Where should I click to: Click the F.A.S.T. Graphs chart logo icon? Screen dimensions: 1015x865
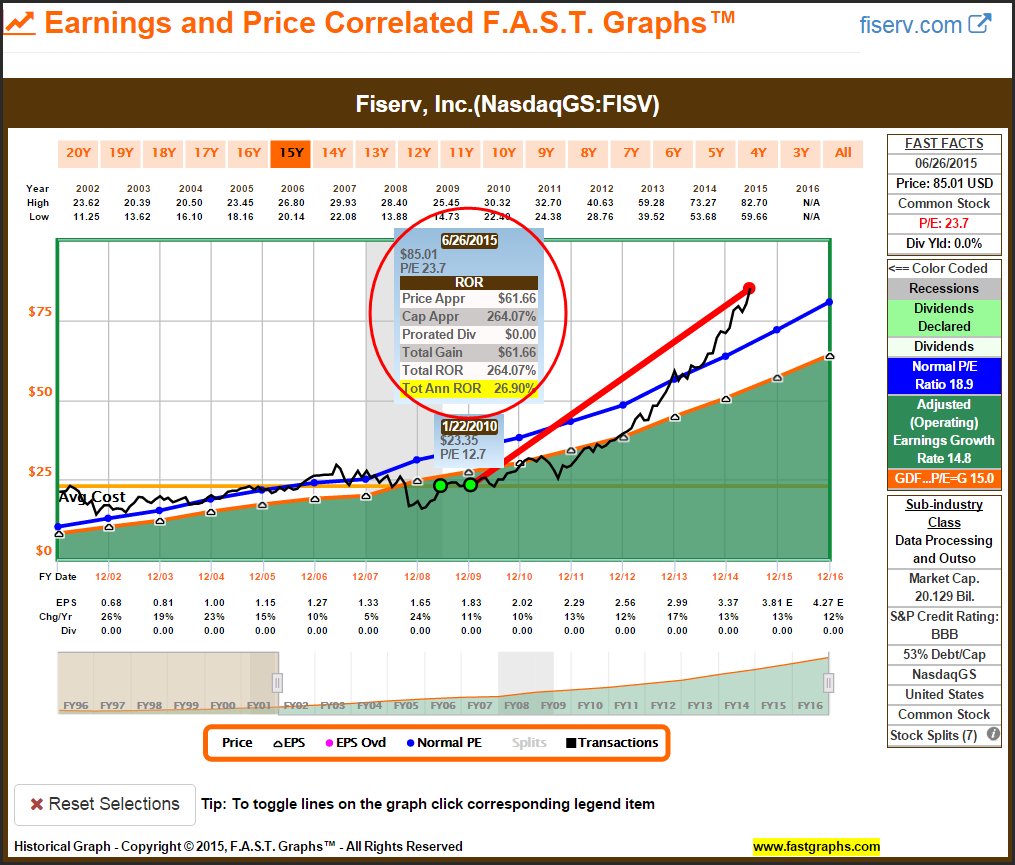click(22, 23)
